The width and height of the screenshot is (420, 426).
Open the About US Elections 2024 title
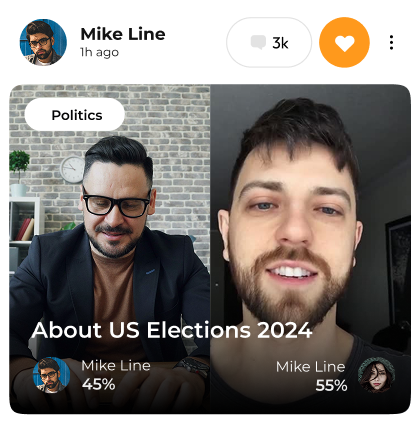point(172,330)
